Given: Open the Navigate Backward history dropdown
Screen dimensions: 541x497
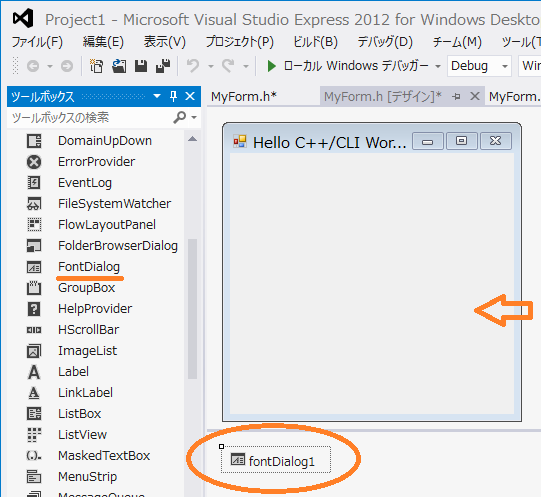Looking at the screenshot, I should 50,66.
